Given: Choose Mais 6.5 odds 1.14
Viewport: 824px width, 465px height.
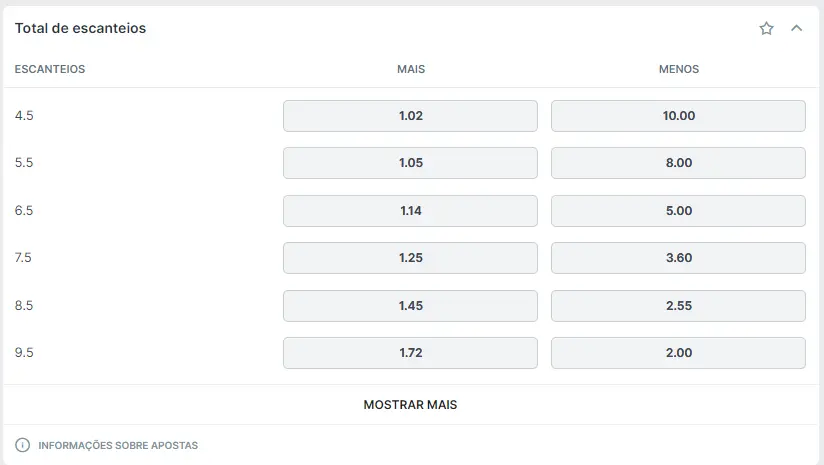Looking at the screenshot, I should point(410,211).
